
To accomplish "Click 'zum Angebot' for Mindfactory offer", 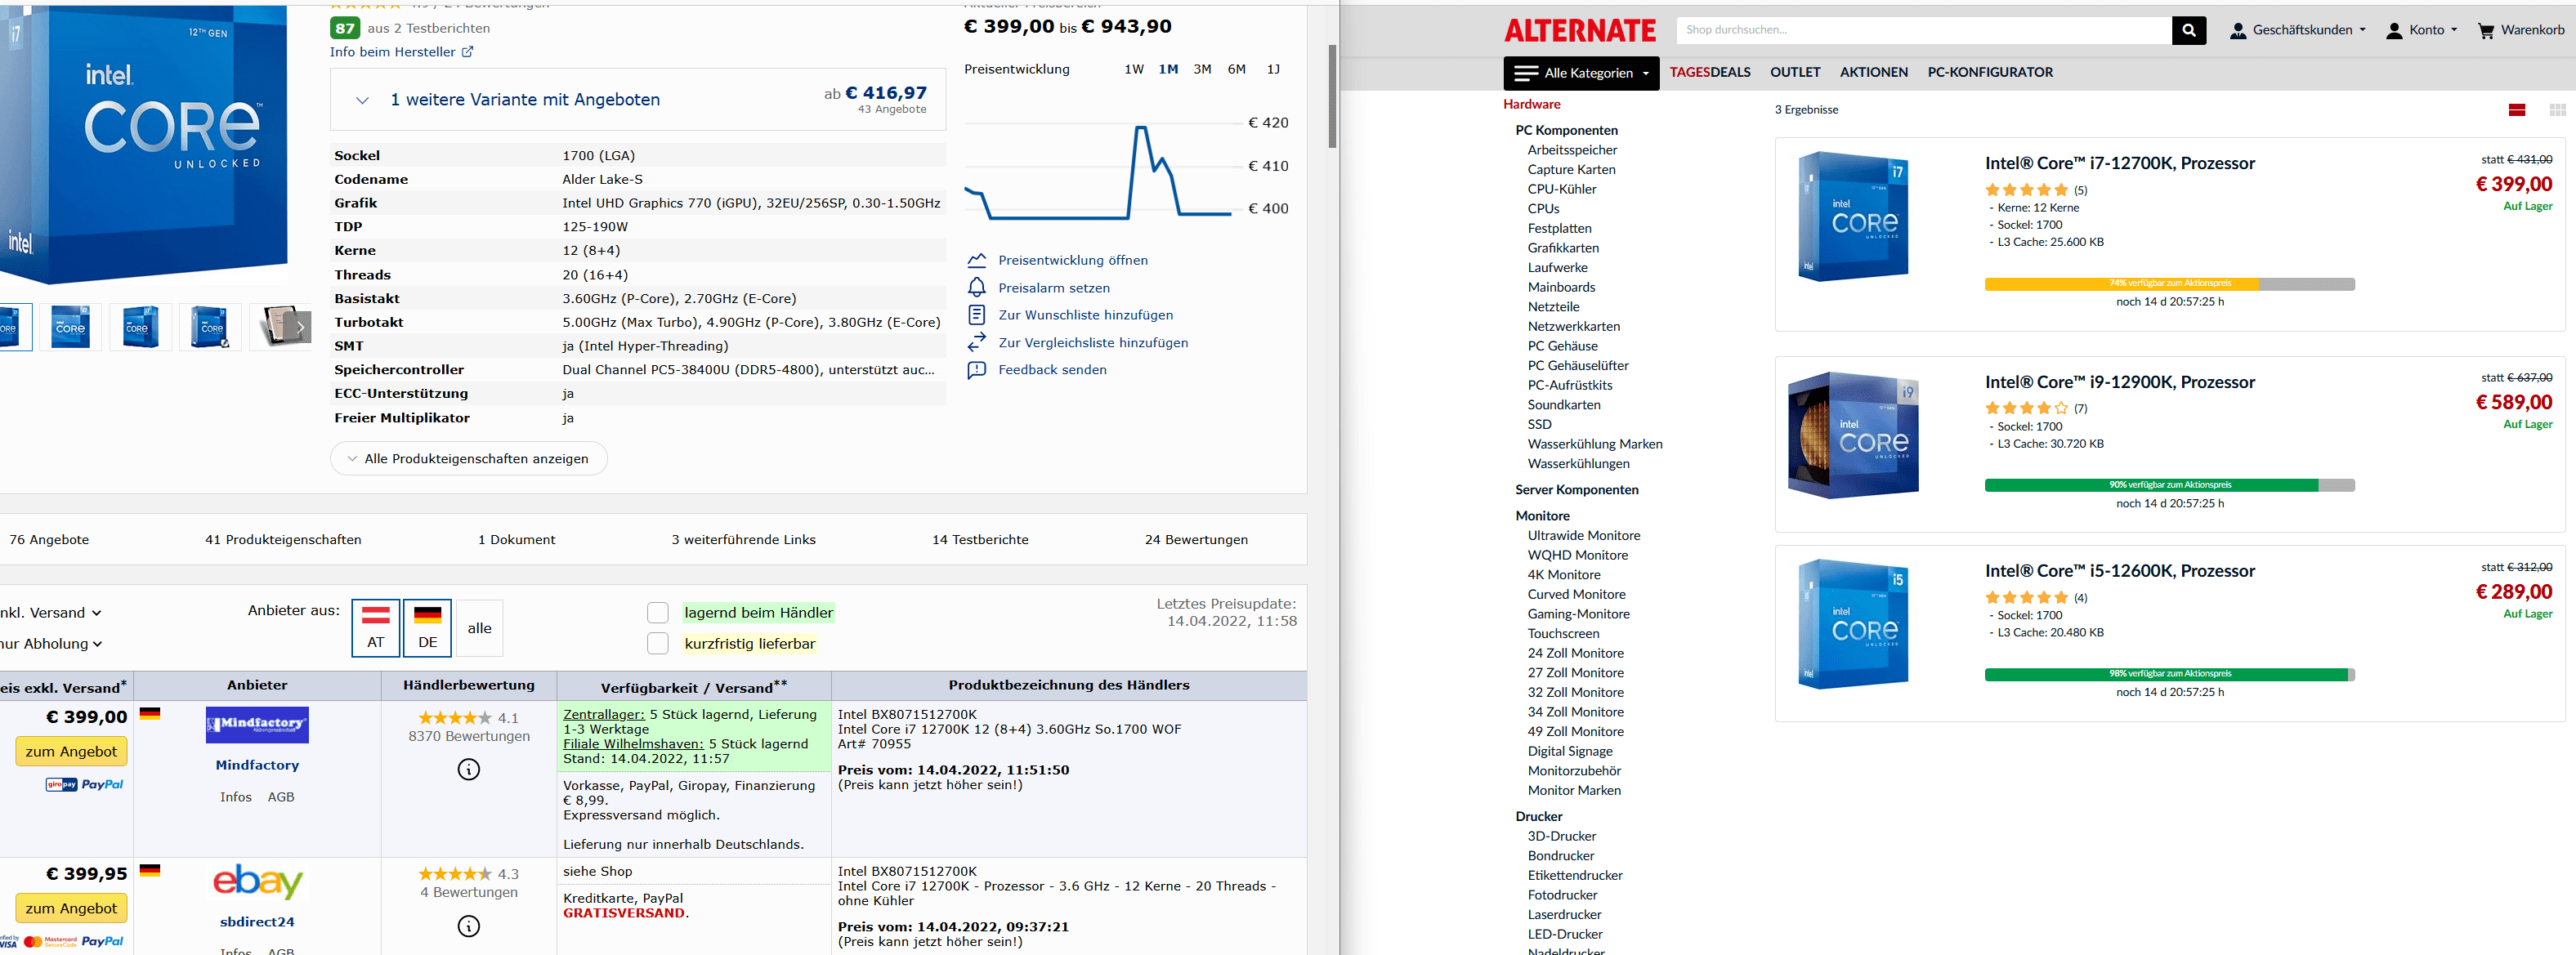I will pos(71,752).
